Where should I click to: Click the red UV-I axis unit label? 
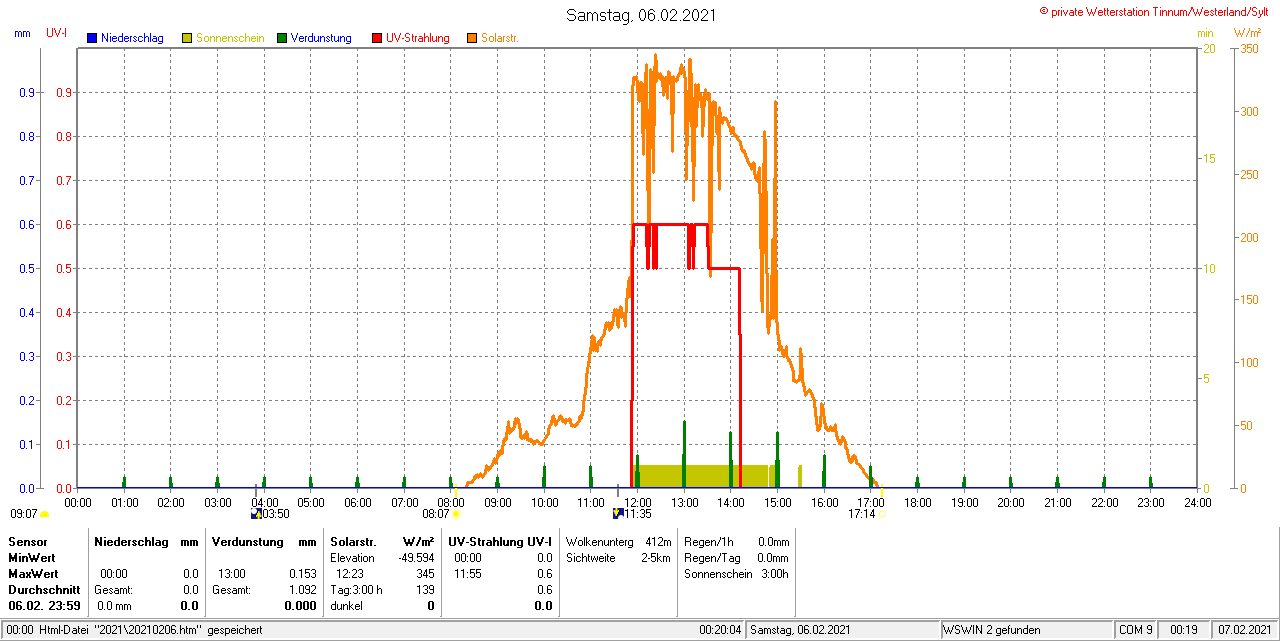tap(57, 33)
